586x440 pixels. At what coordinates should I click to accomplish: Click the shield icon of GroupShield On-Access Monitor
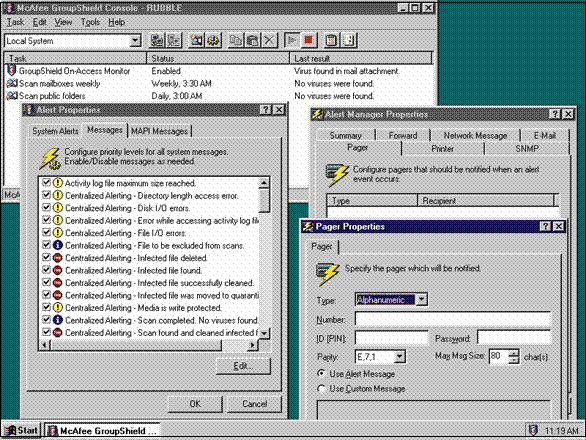tap(12, 70)
